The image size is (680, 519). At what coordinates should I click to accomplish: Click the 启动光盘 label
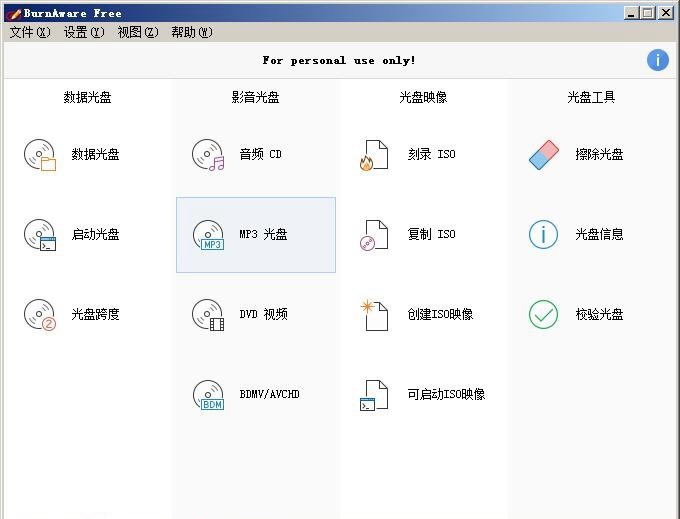click(95, 235)
